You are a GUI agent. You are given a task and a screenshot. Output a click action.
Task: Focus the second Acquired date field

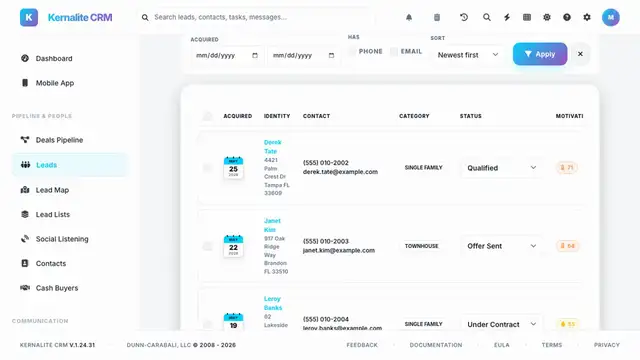(303, 56)
